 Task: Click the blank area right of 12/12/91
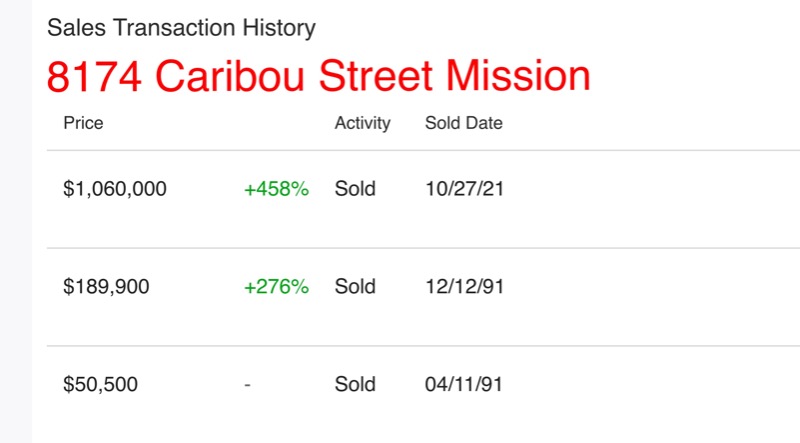[x=650, y=287]
